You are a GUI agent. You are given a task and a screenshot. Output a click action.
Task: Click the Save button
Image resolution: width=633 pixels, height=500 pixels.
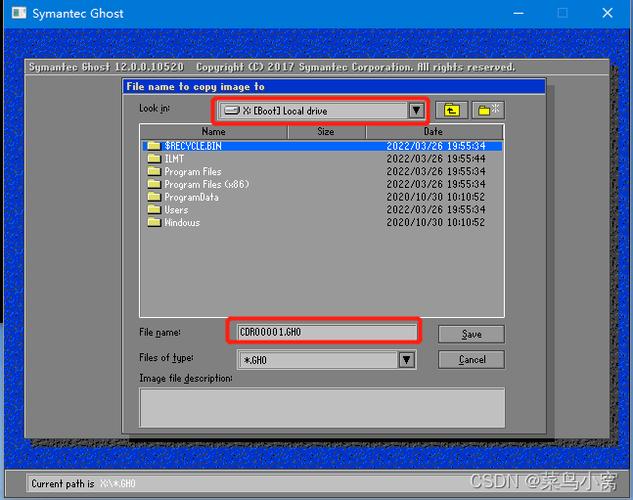tap(471, 334)
